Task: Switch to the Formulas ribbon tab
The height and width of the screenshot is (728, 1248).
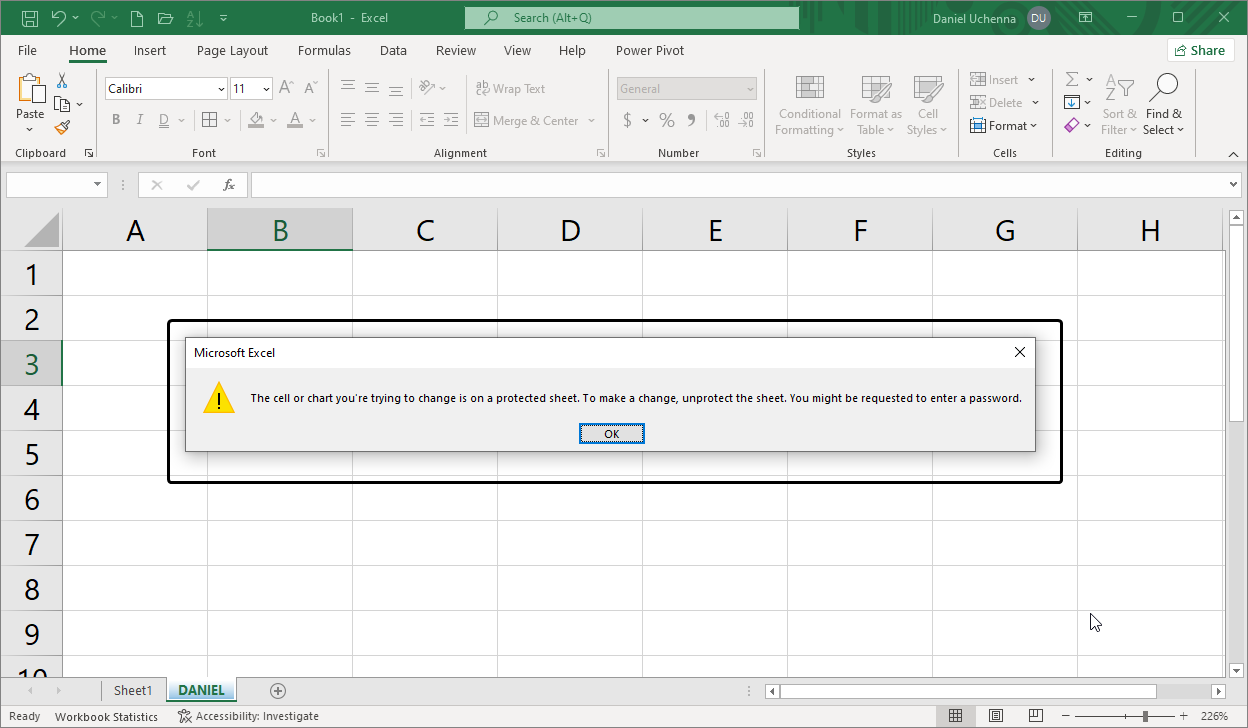Action: 324,50
